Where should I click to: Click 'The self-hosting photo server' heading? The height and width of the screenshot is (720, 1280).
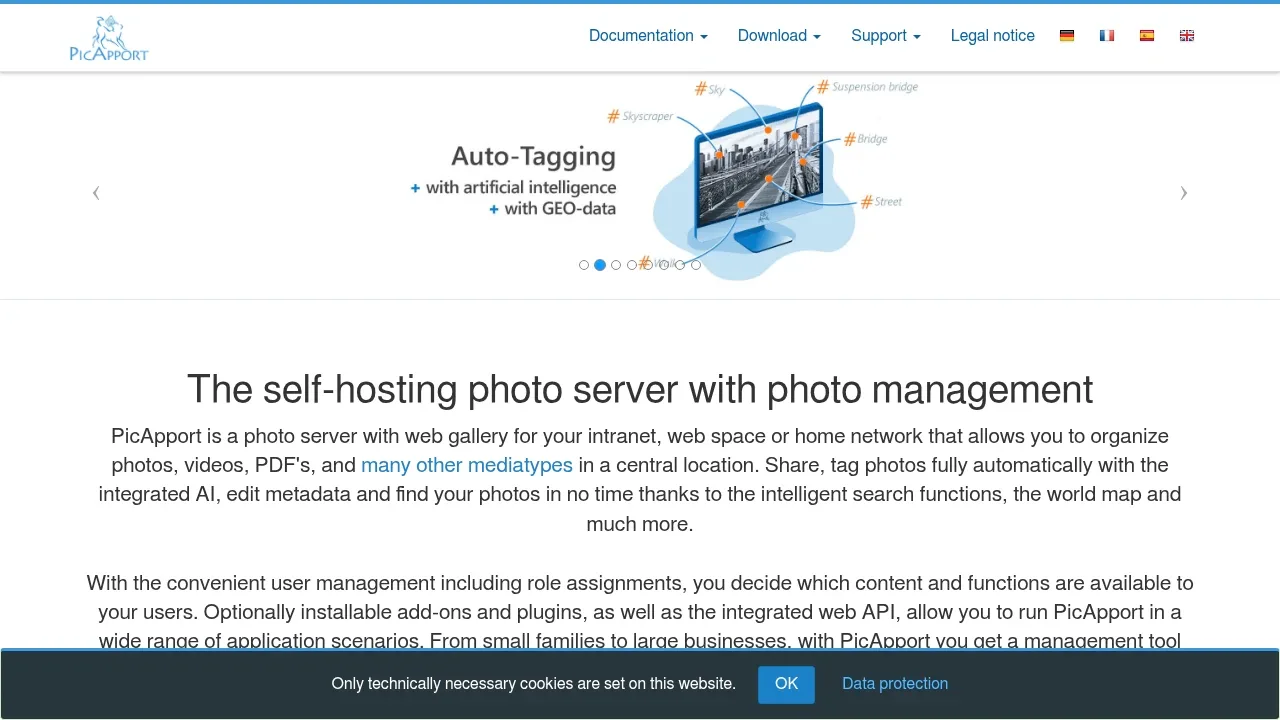pyautogui.click(x=640, y=389)
